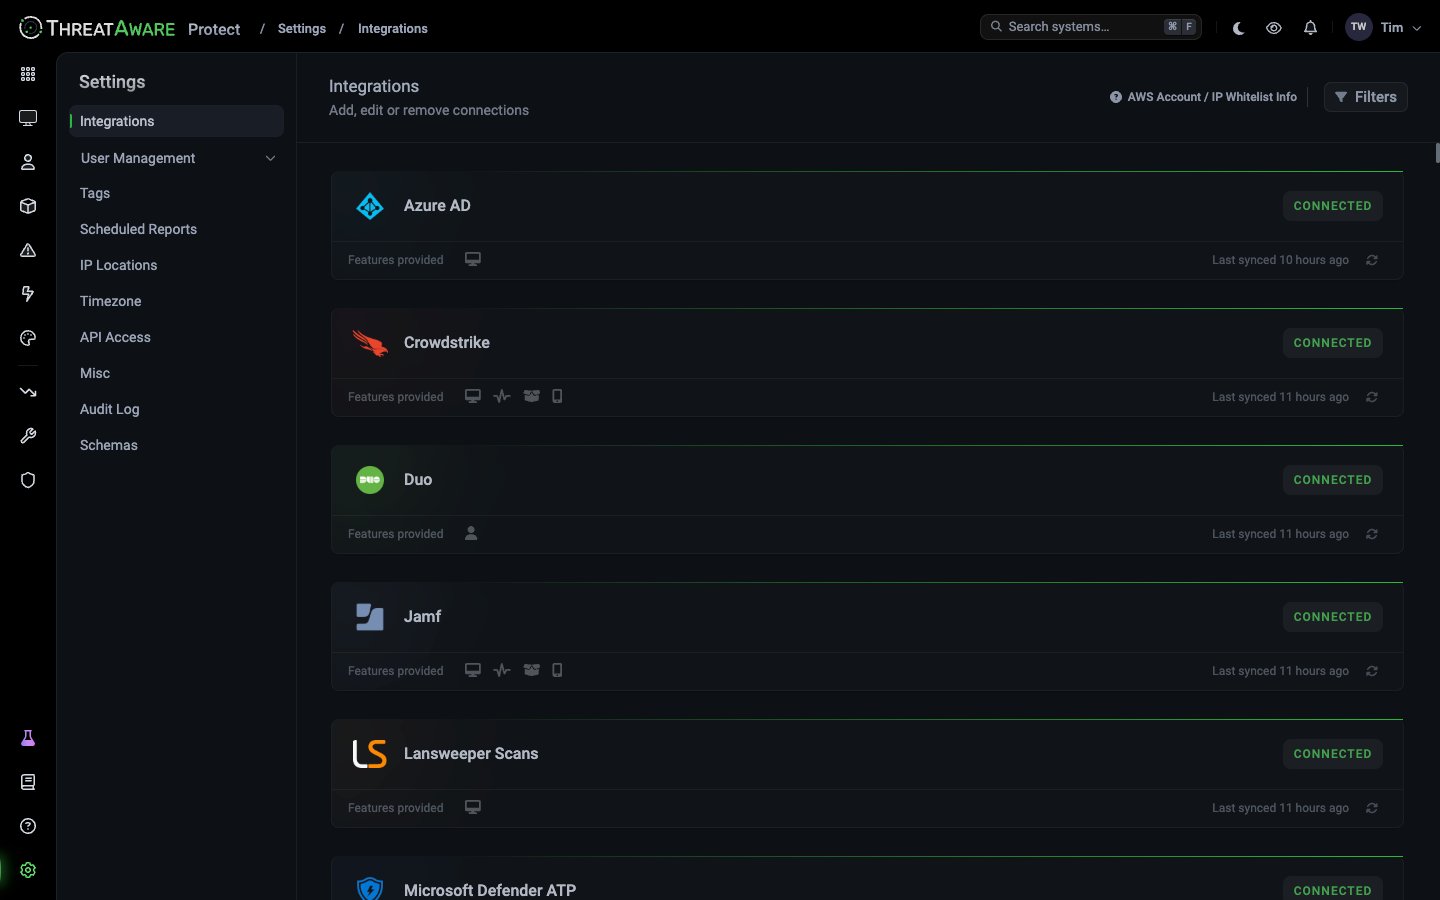Open the wrench tools icon in left rail
The height and width of the screenshot is (900, 1440).
(28, 436)
